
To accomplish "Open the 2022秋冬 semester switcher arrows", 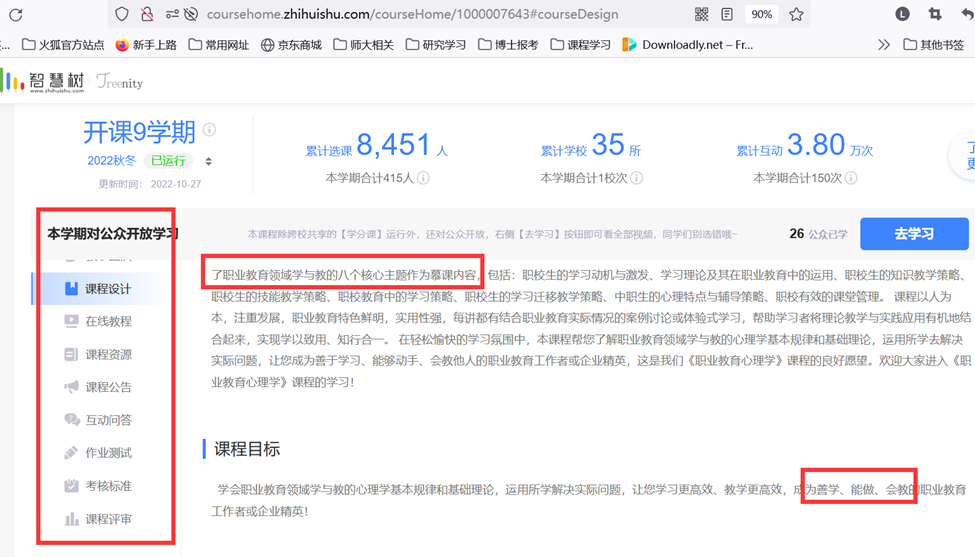I will click(209, 161).
